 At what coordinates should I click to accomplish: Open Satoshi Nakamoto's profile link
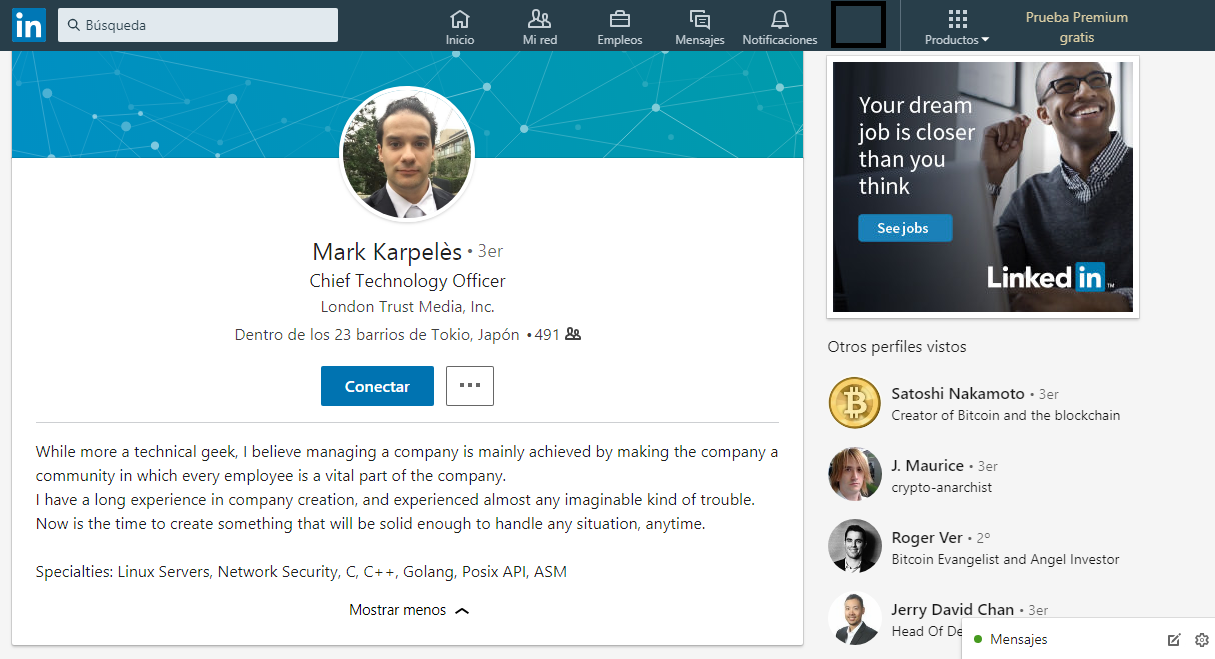(x=958, y=394)
